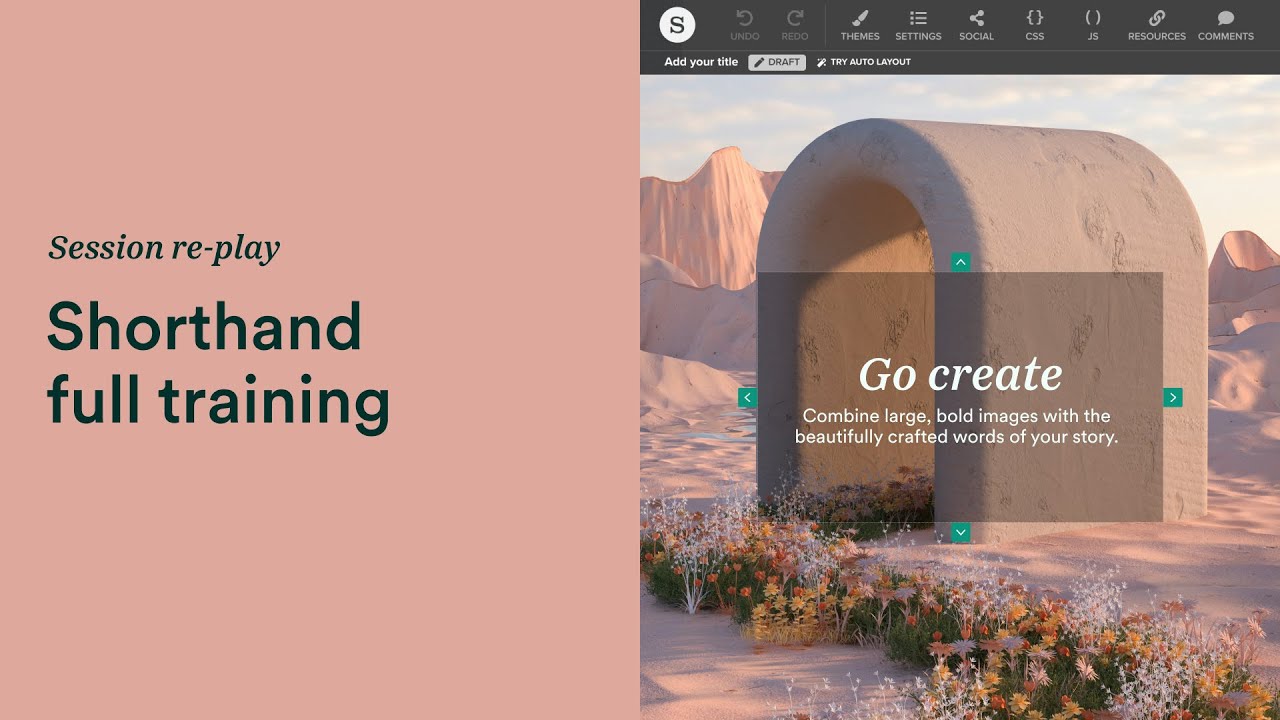Open the CSS editor

pyautogui.click(x=1035, y=25)
